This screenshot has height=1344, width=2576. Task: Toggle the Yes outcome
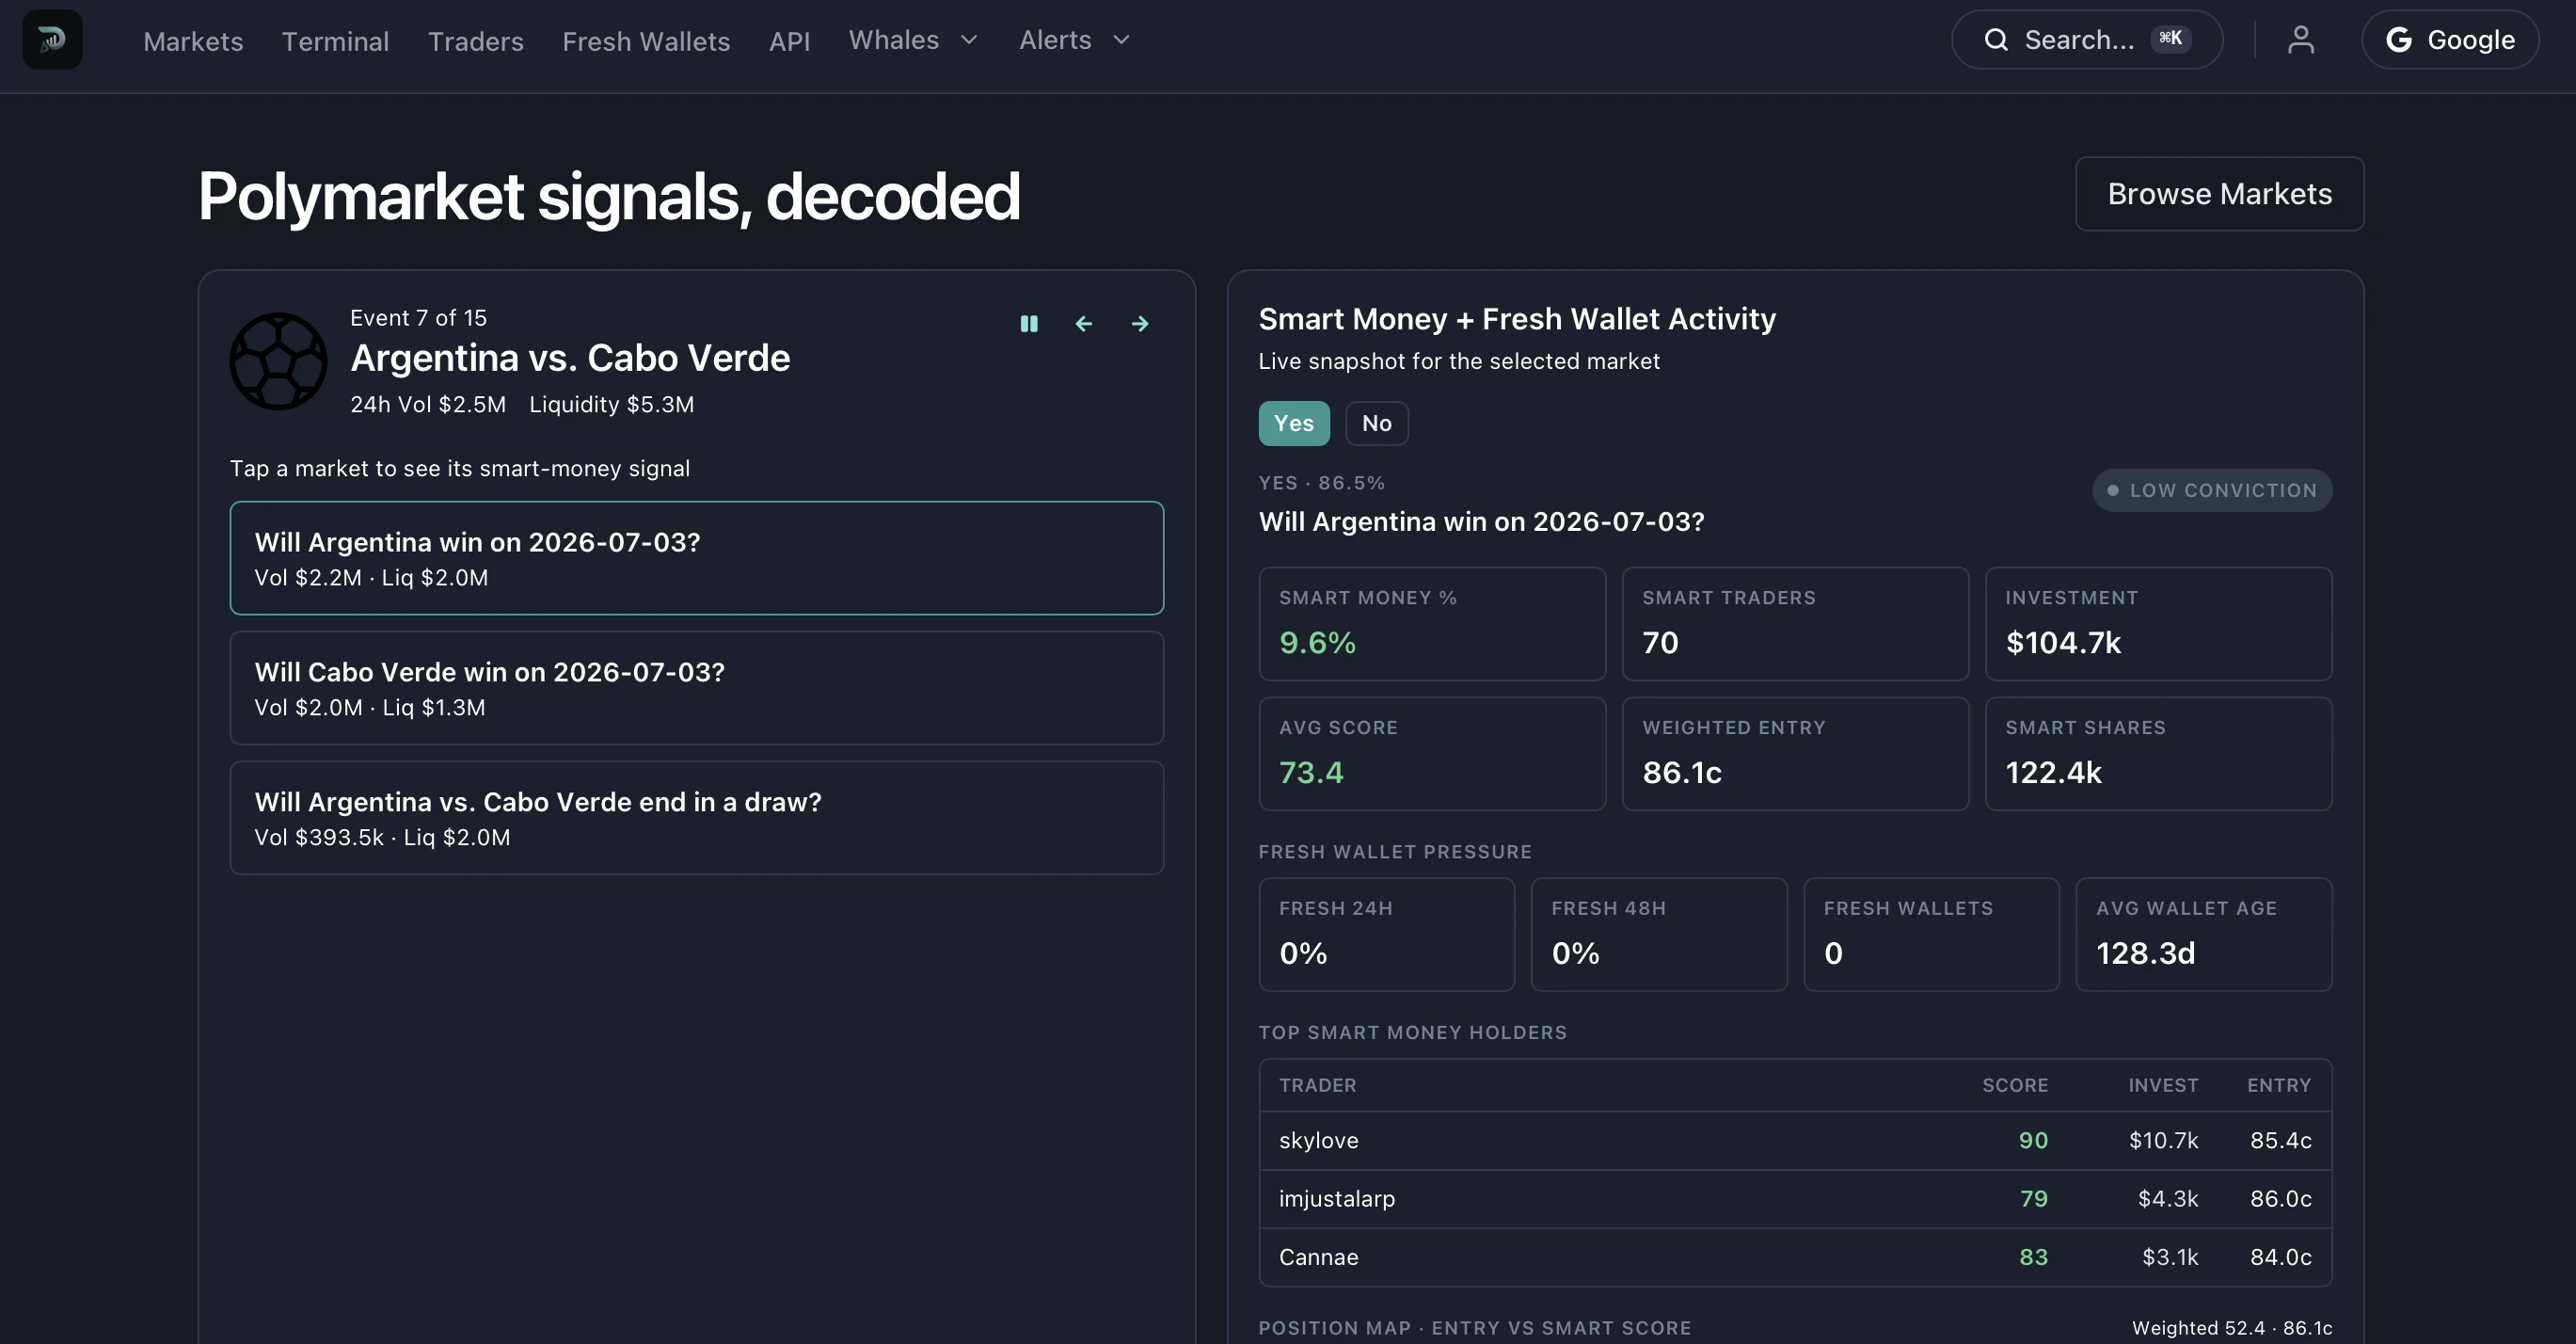coord(1294,423)
